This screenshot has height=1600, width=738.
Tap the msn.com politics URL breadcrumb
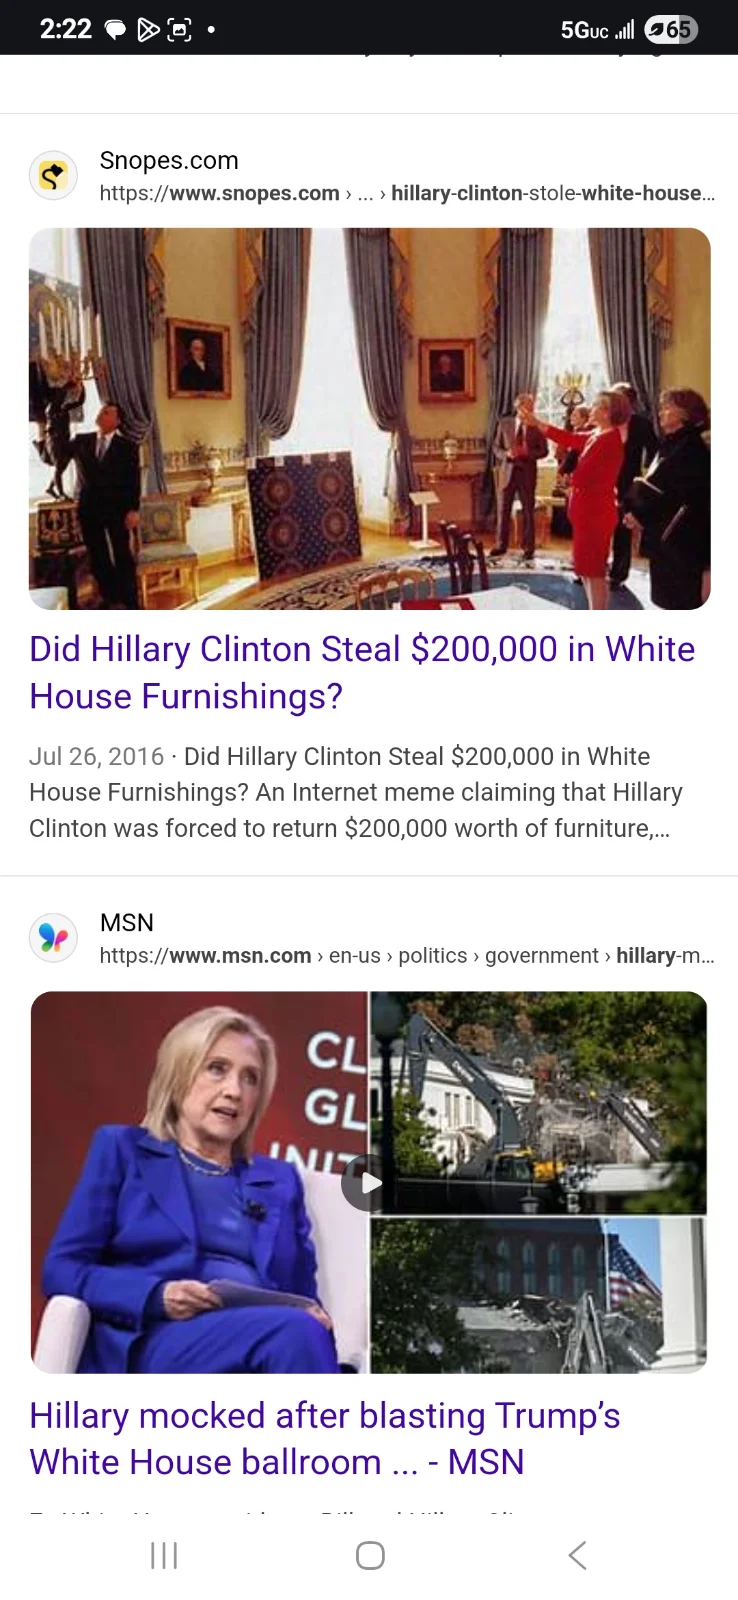click(407, 955)
